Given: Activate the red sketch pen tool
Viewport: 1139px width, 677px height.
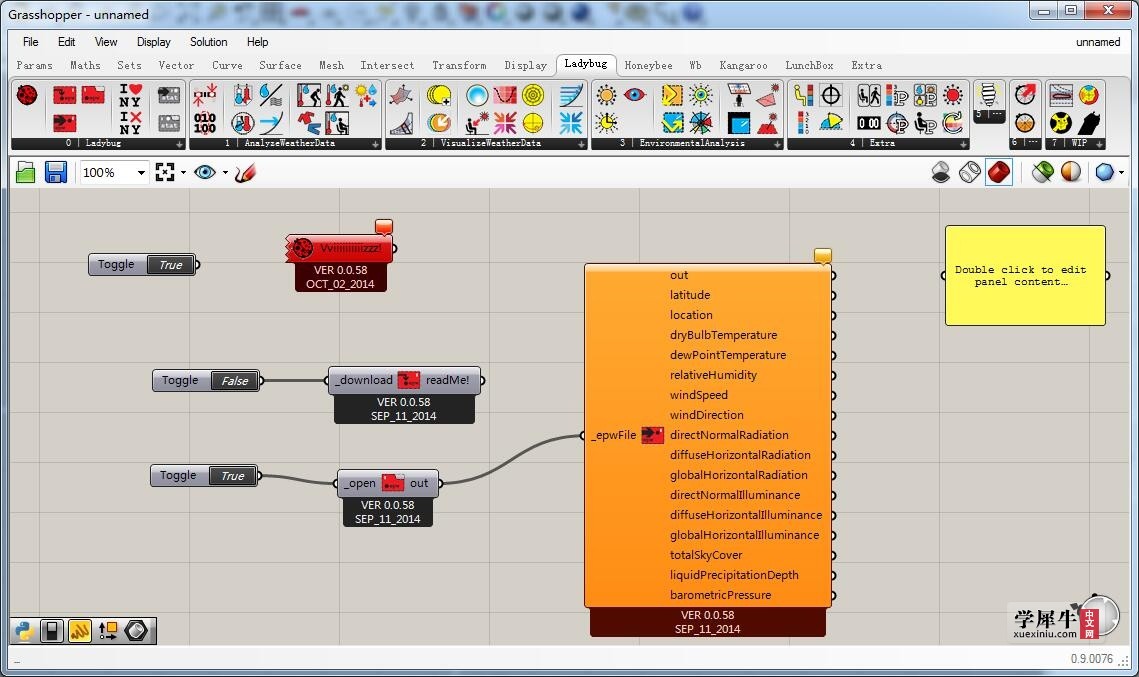Looking at the screenshot, I should click(x=245, y=172).
